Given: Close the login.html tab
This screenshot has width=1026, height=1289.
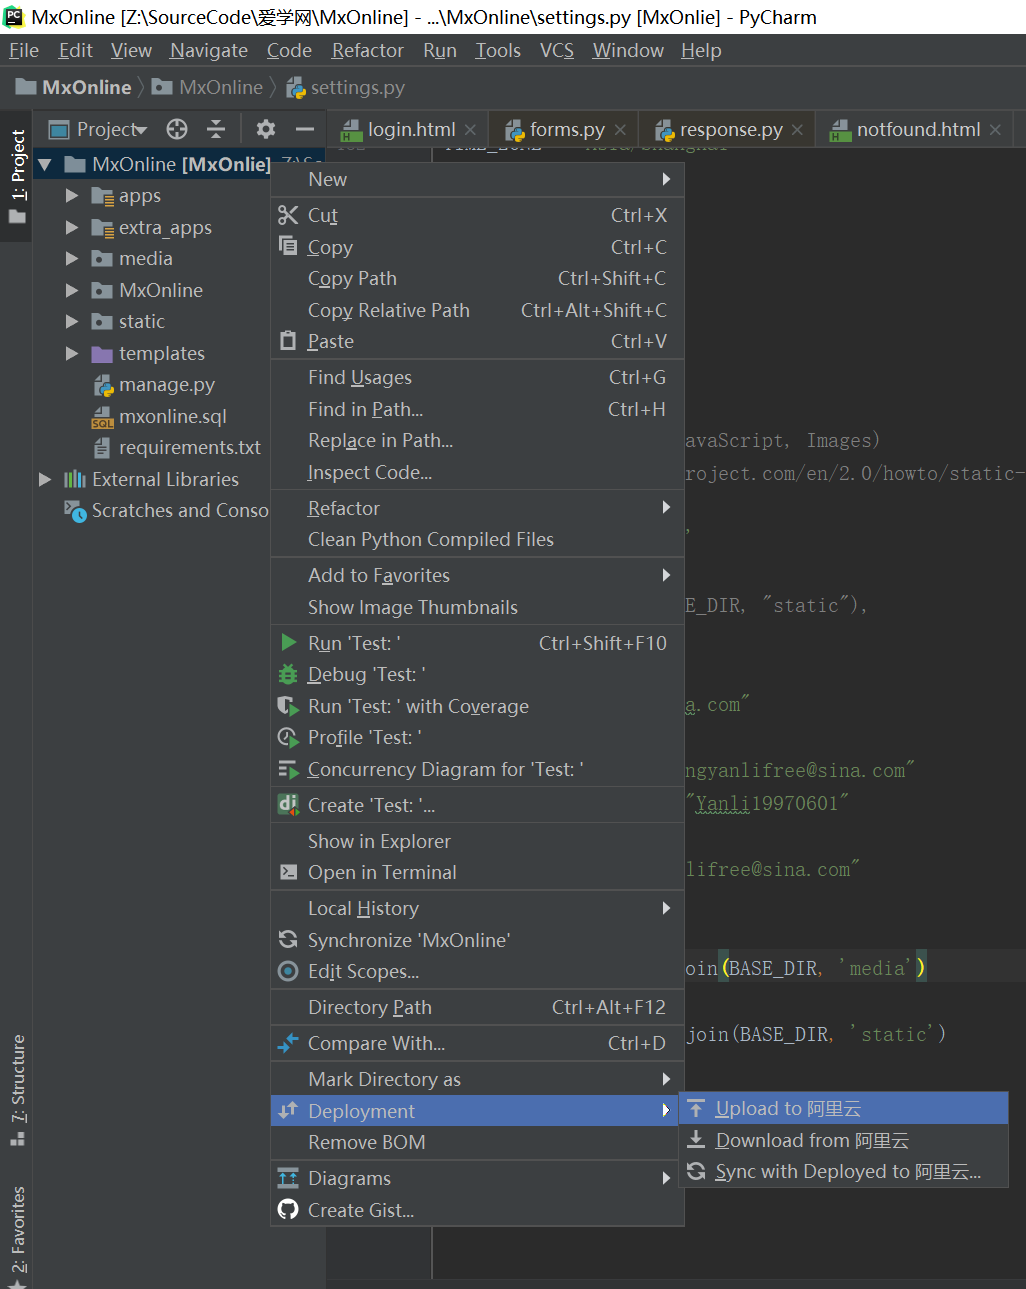Looking at the screenshot, I should pyautogui.click(x=471, y=130).
